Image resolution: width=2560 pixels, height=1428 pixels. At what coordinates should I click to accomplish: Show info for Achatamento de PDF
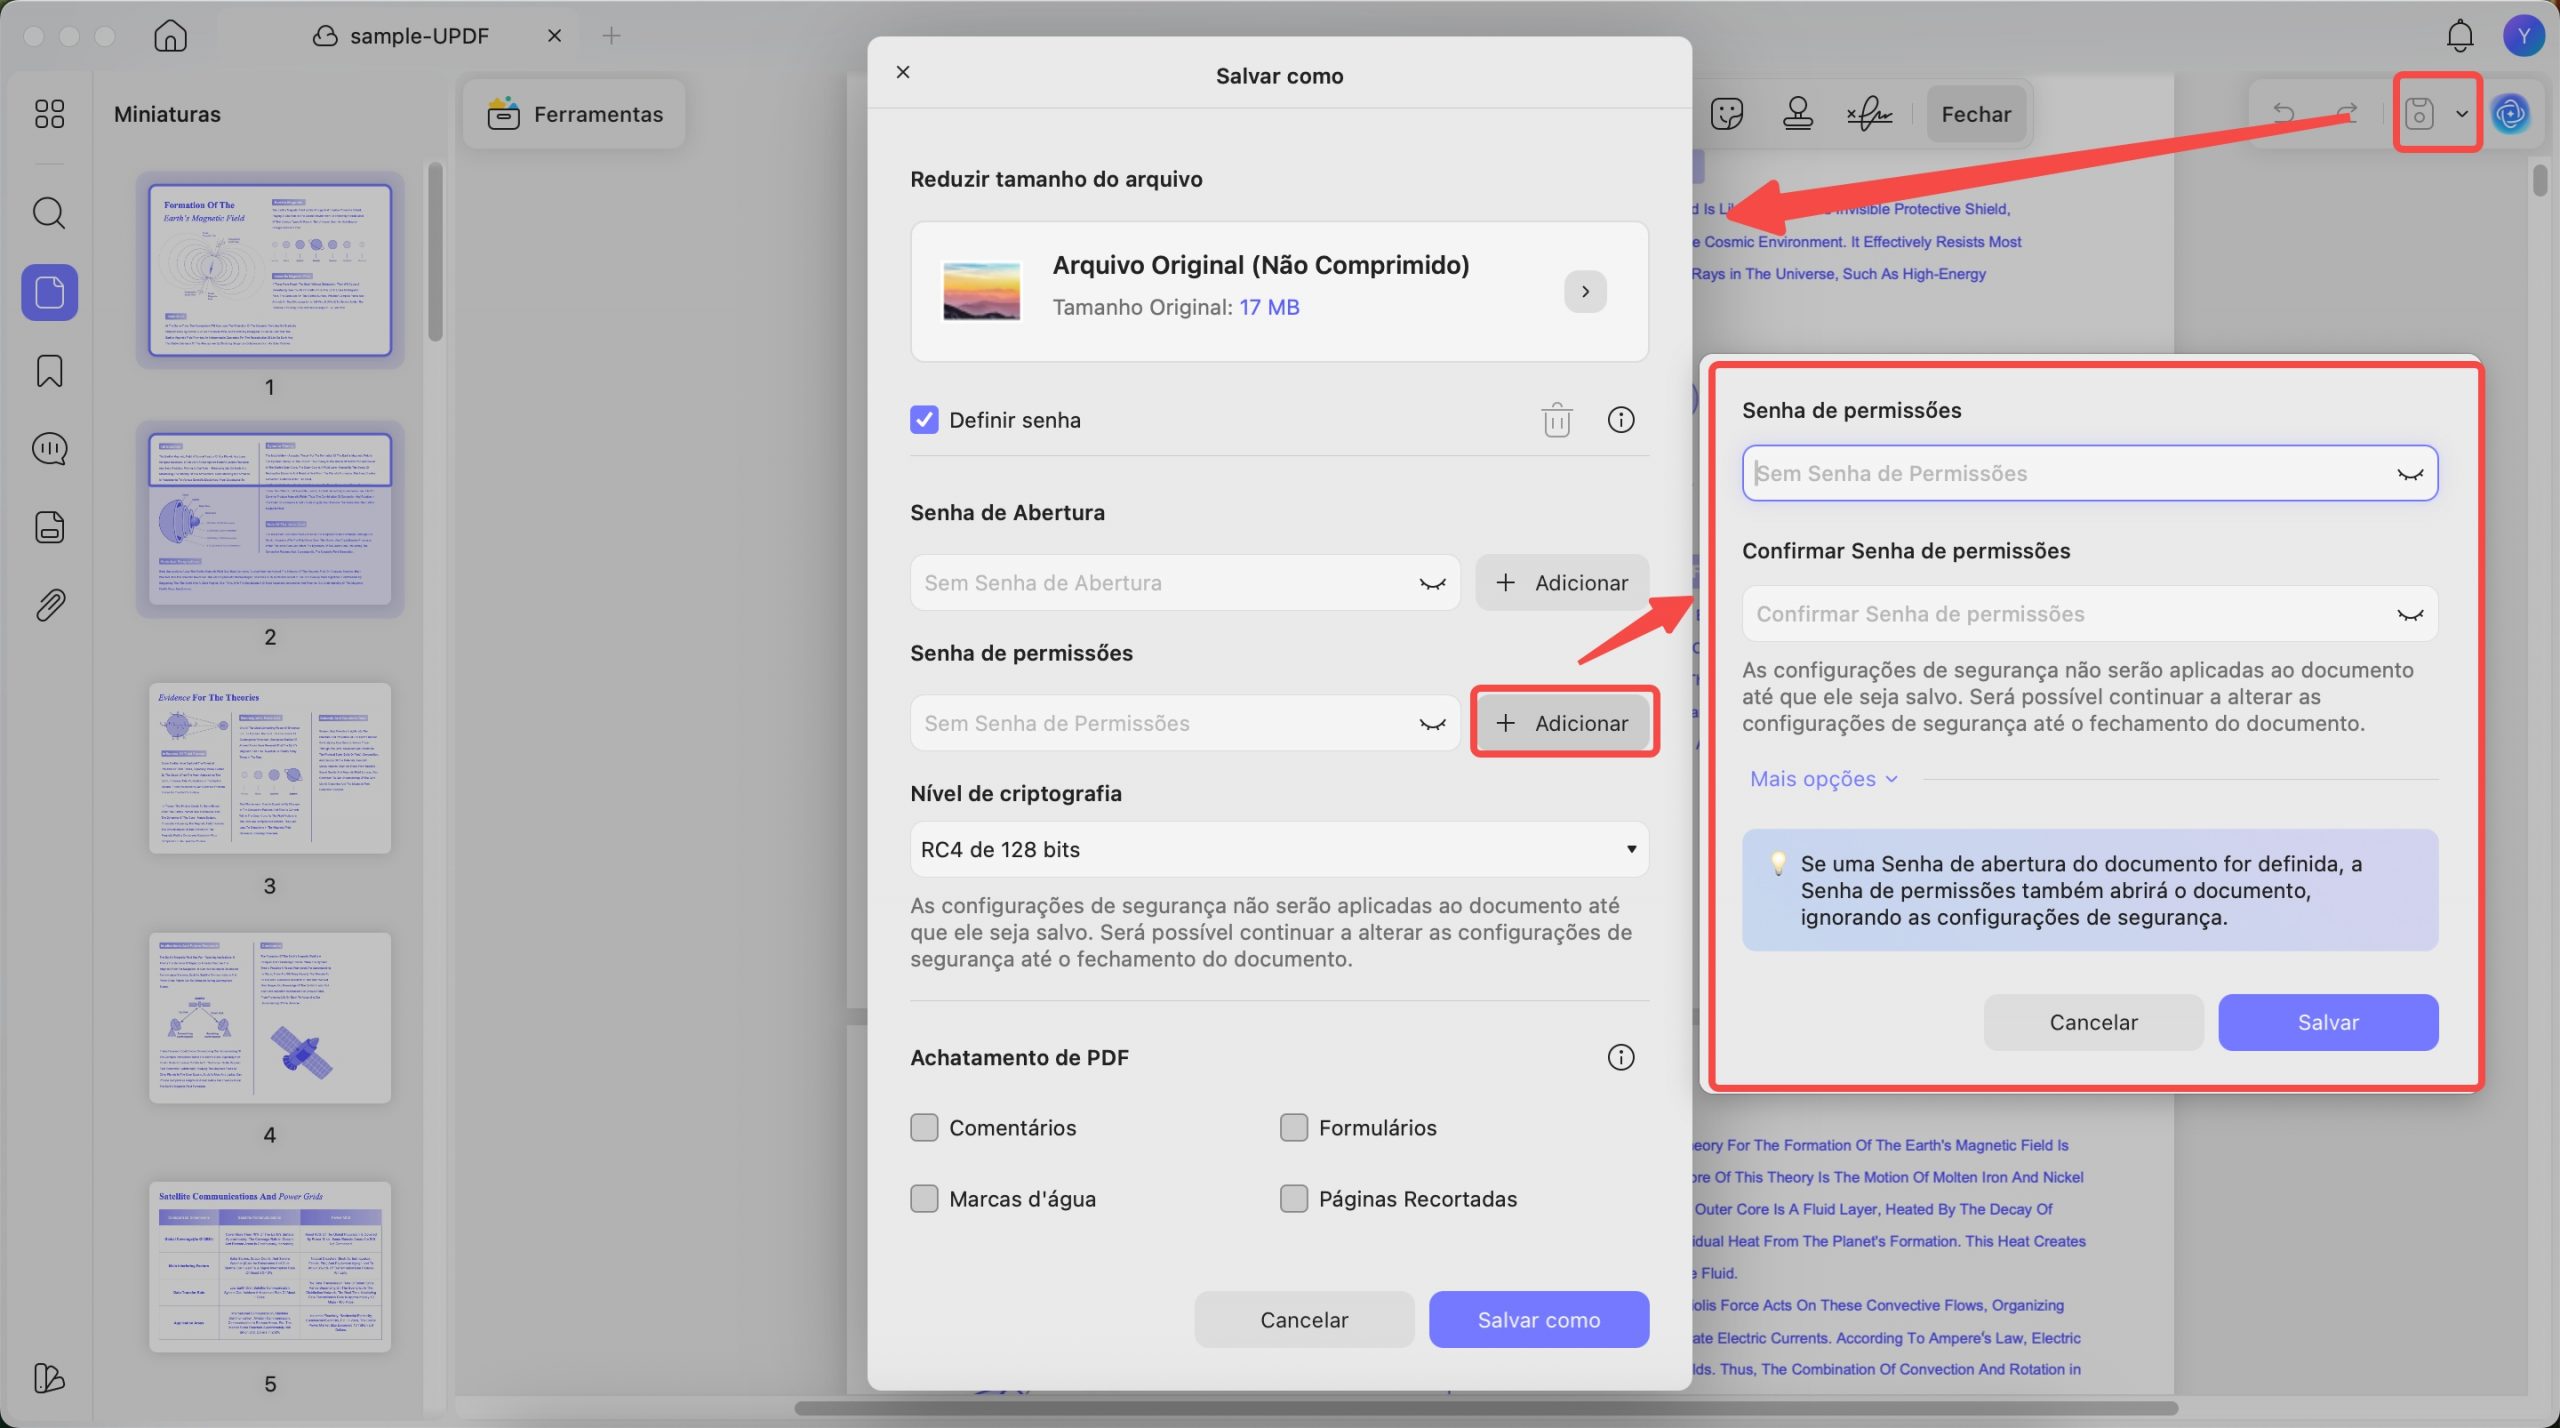[x=1621, y=1057]
